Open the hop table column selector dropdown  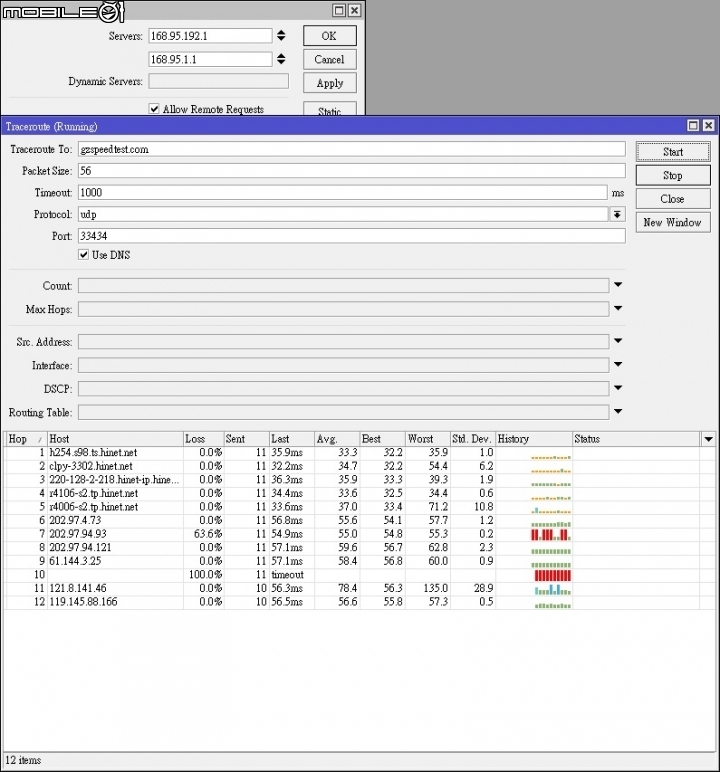point(708,439)
